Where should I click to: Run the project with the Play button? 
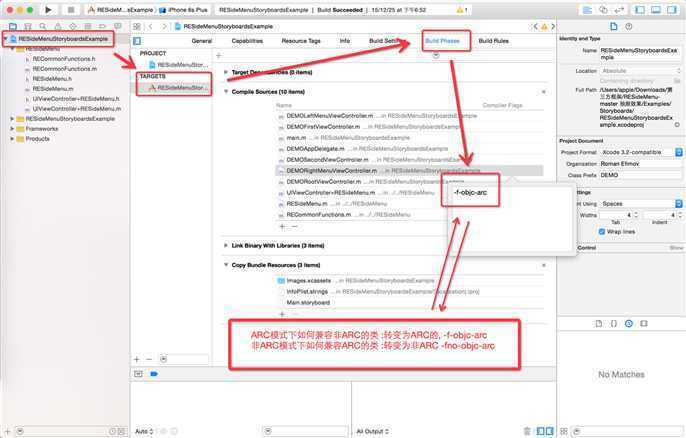(x=48, y=10)
